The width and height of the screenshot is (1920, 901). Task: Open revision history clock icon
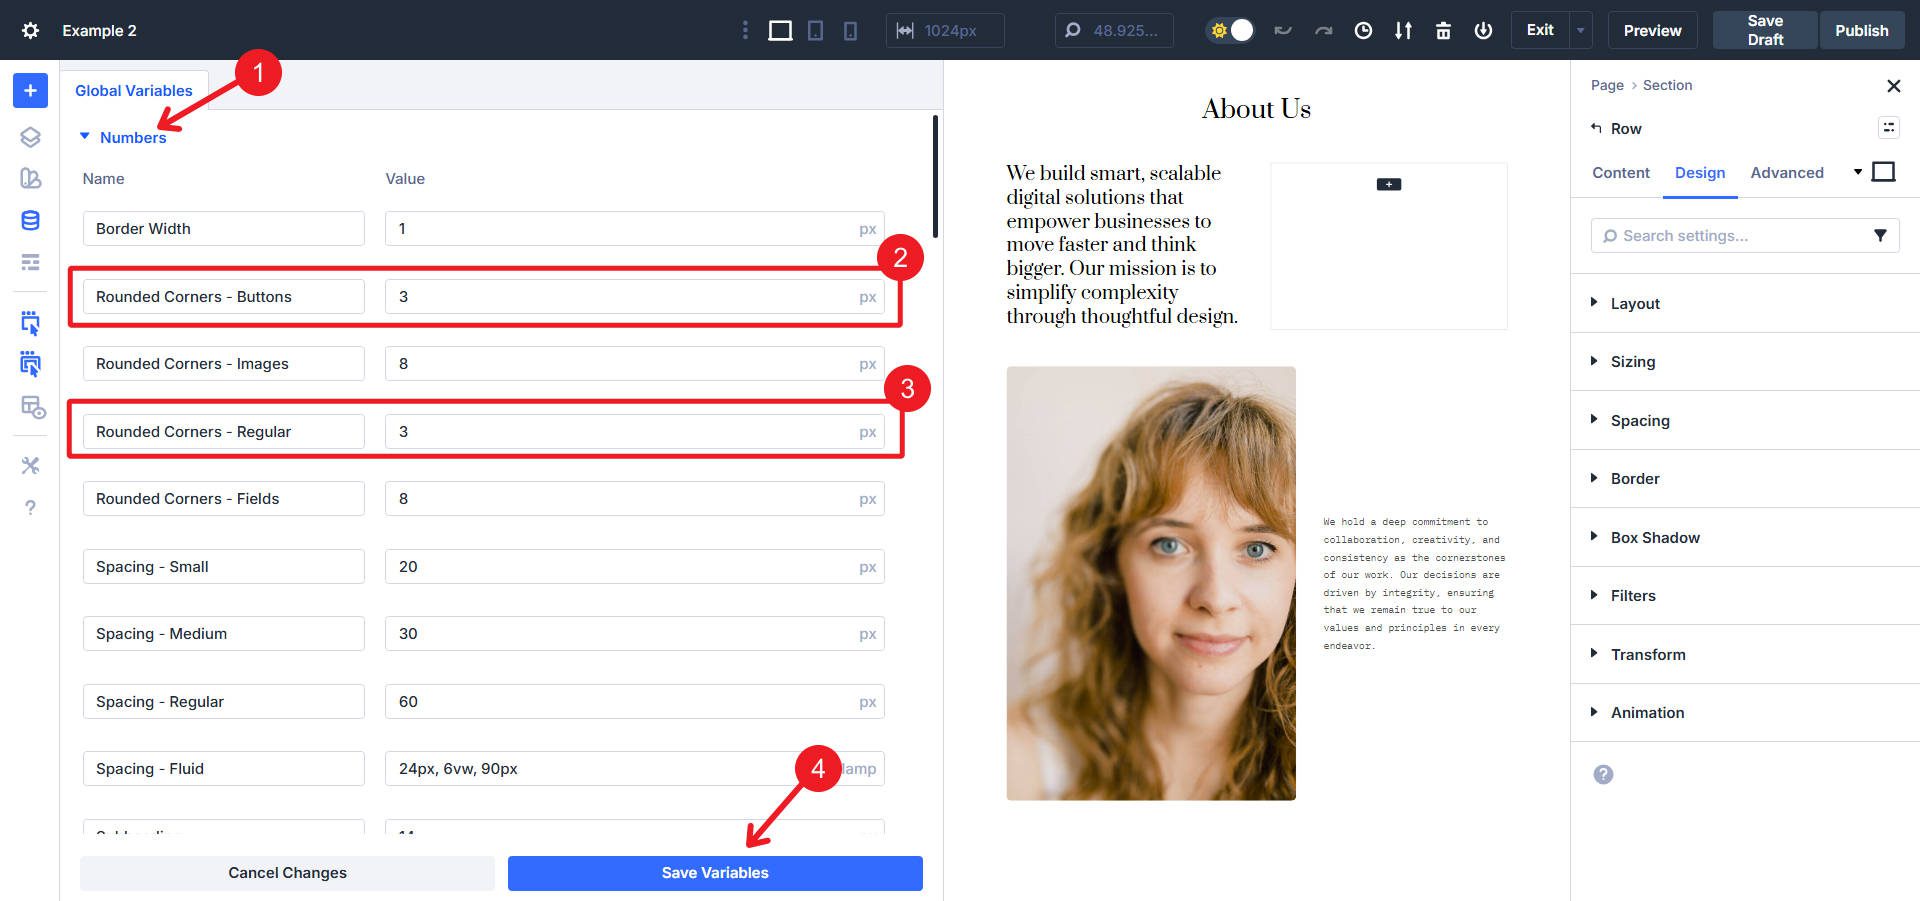coord(1362,30)
